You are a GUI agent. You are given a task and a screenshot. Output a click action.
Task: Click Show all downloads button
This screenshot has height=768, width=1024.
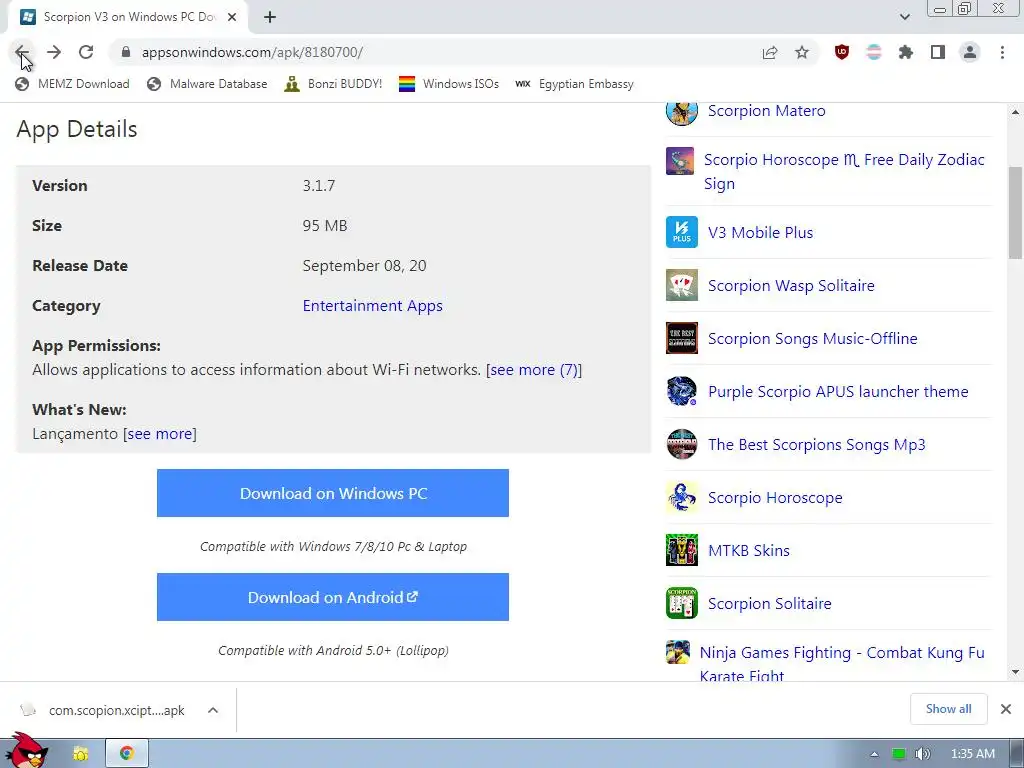click(948, 709)
